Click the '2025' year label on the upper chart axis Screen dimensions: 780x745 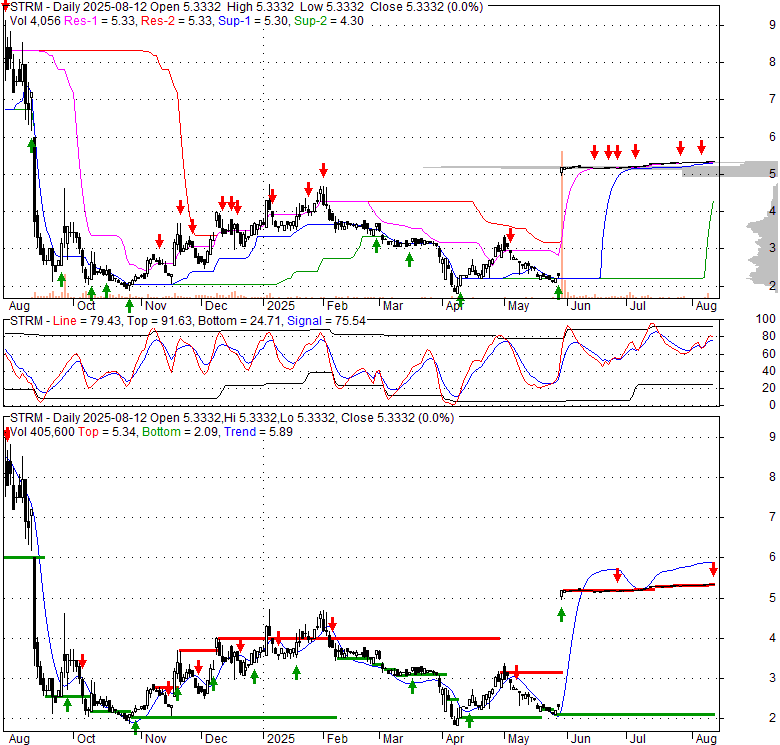(x=281, y=306)
